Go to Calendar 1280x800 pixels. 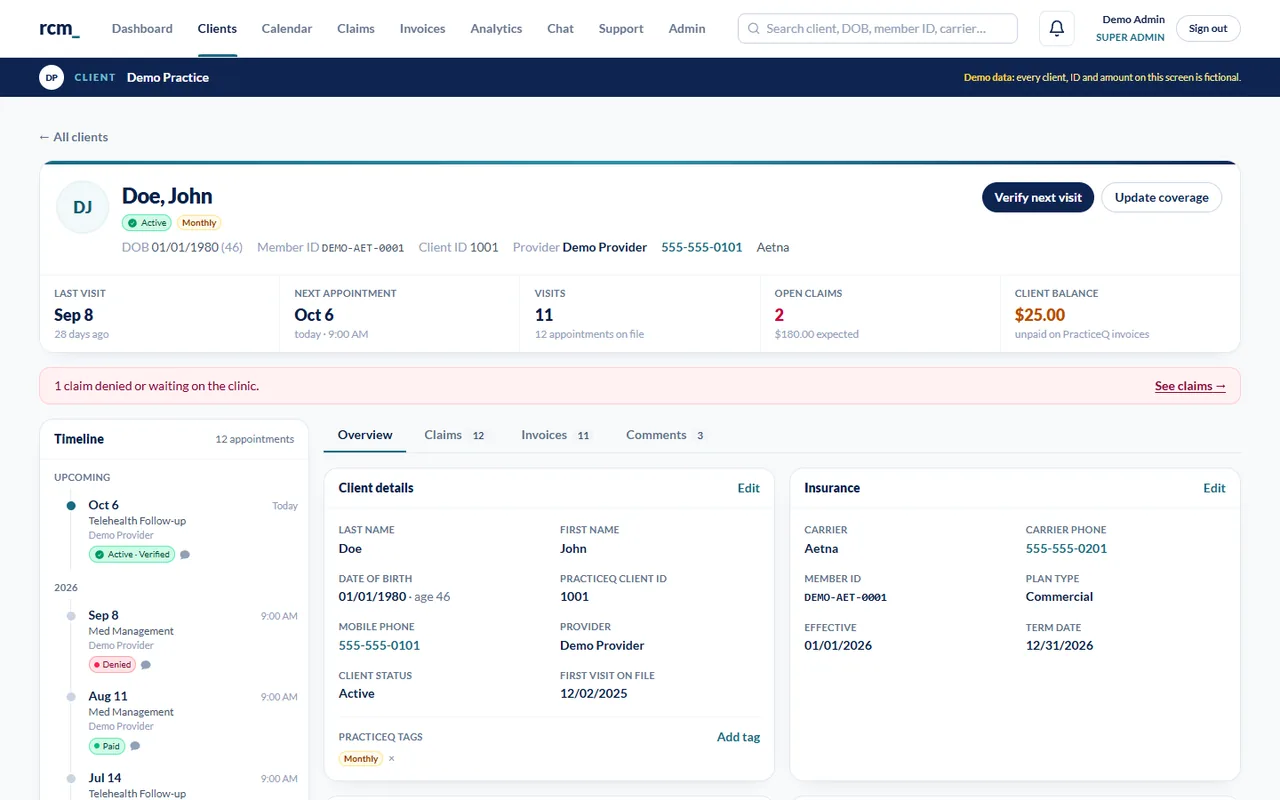(287, 28)
